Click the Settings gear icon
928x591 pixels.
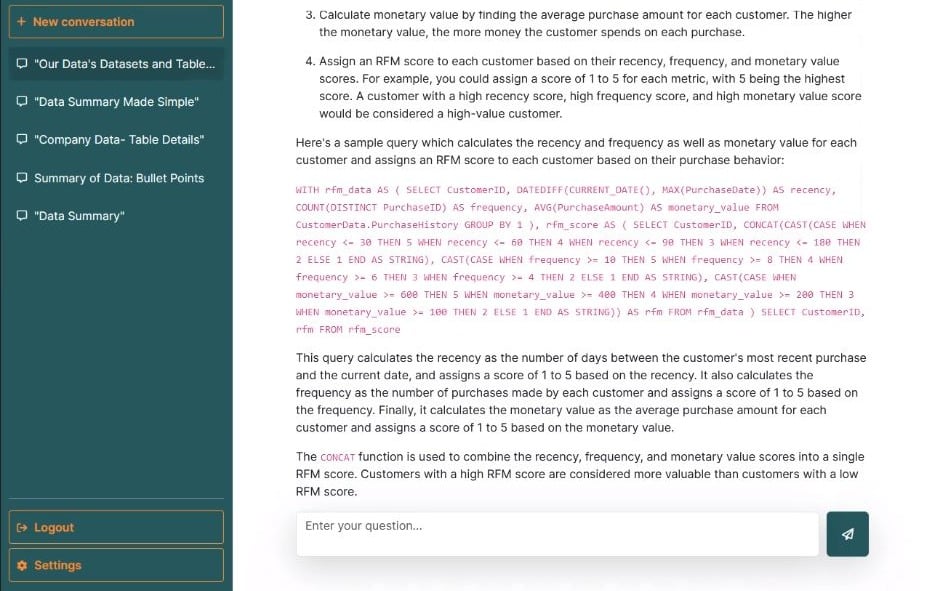pyautogui.click(x=21, y=565)
